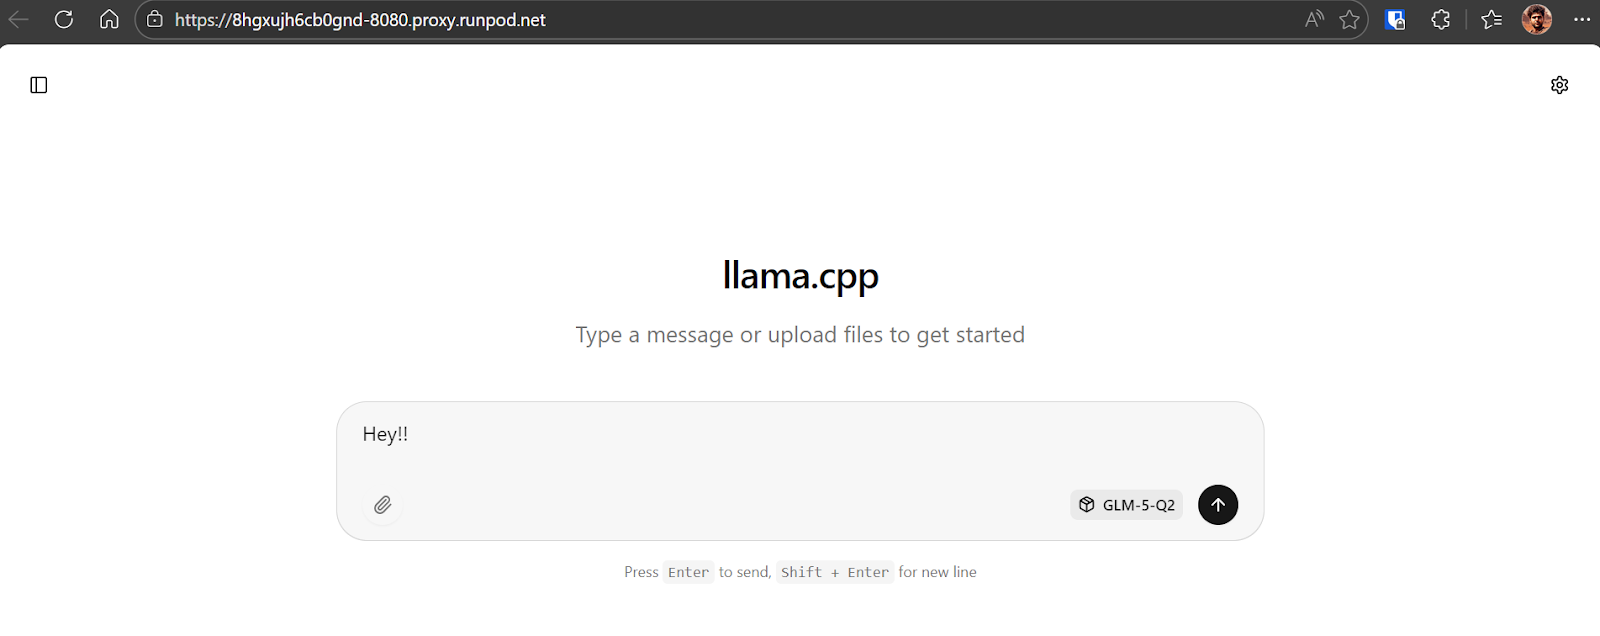Open the Collections icon in toolbar
This screenshot has width=1600, height=636.
(x=1490, y=19)
